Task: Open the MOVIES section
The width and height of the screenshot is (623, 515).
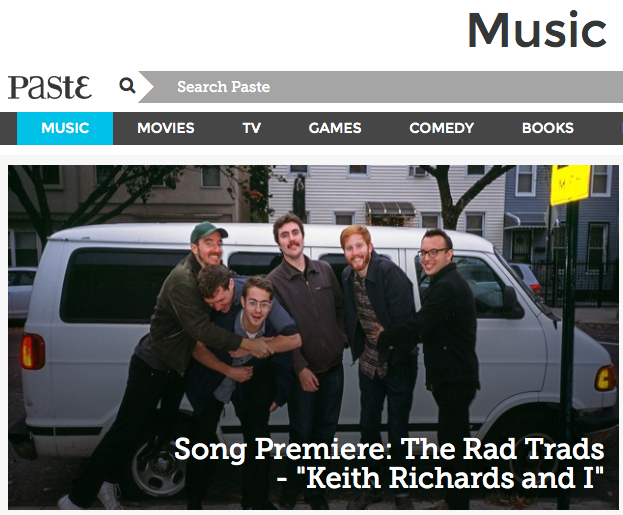Action: pos(166,128)
